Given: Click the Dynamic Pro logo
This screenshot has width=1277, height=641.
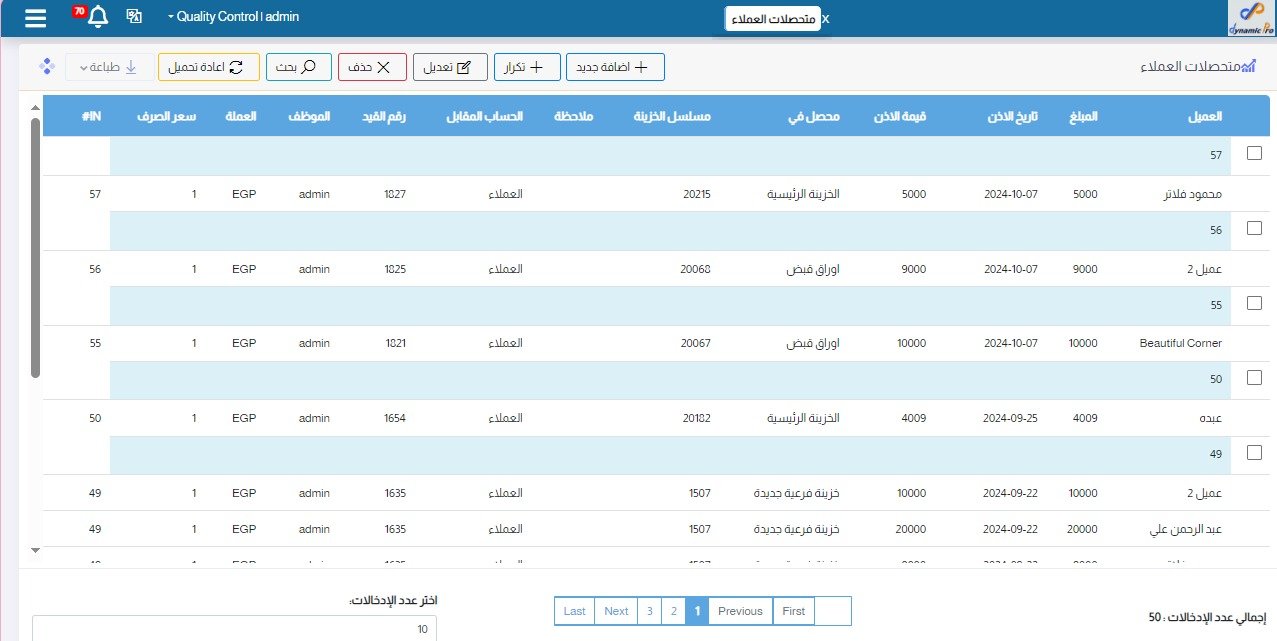Looking at the screenshot, I should coord(1251,19).
